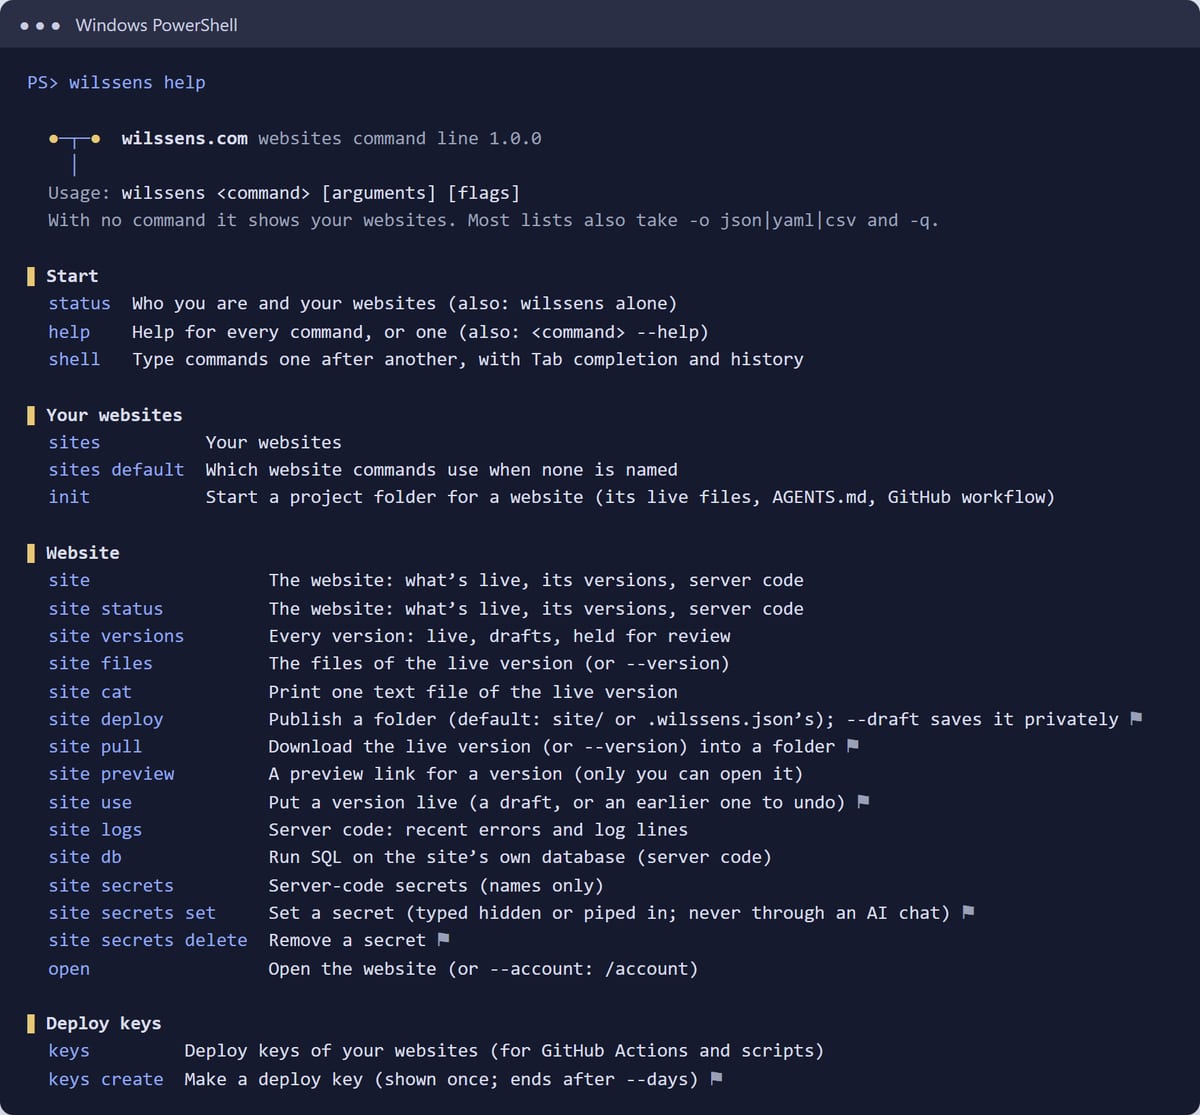The image size is (1200, 1115).
Task: Select the 'site secrets delete' command
Action: (148, 940)
